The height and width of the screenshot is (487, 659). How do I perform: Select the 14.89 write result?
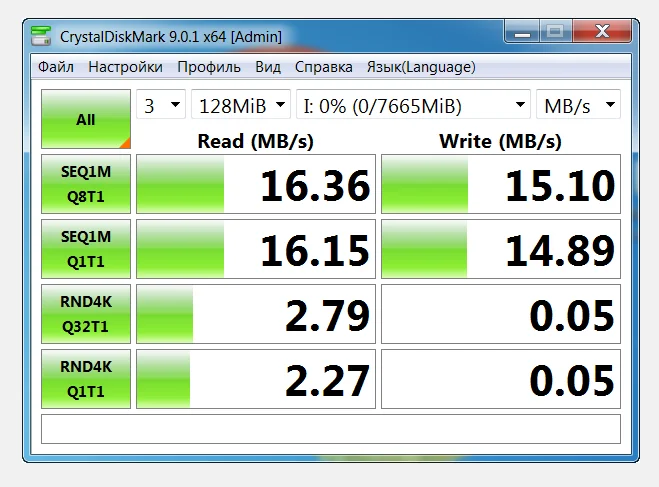click(501, 249)
